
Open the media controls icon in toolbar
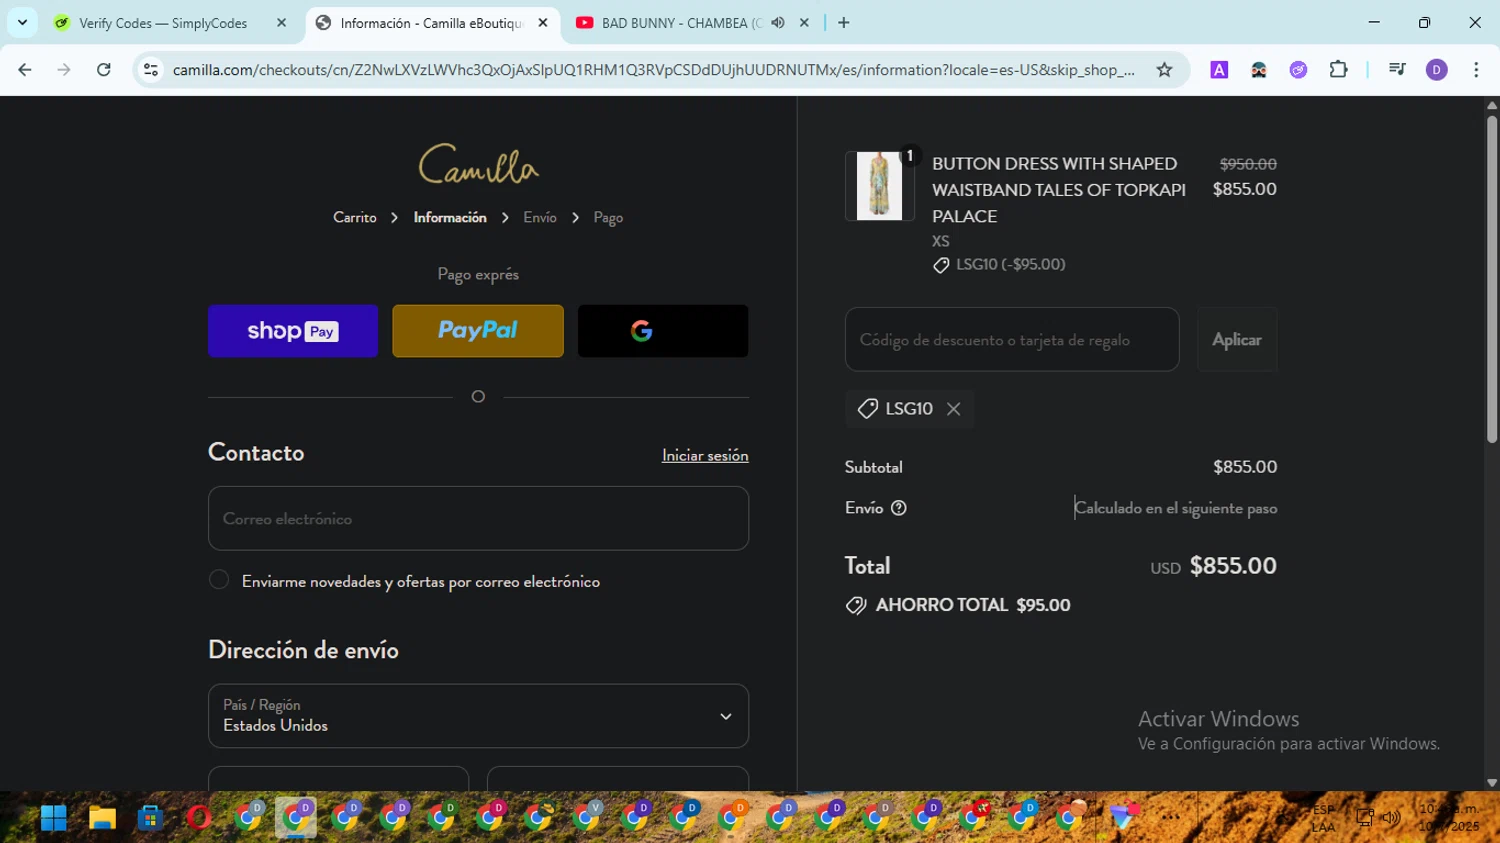pyautogui.click(x=1397, y=70)
